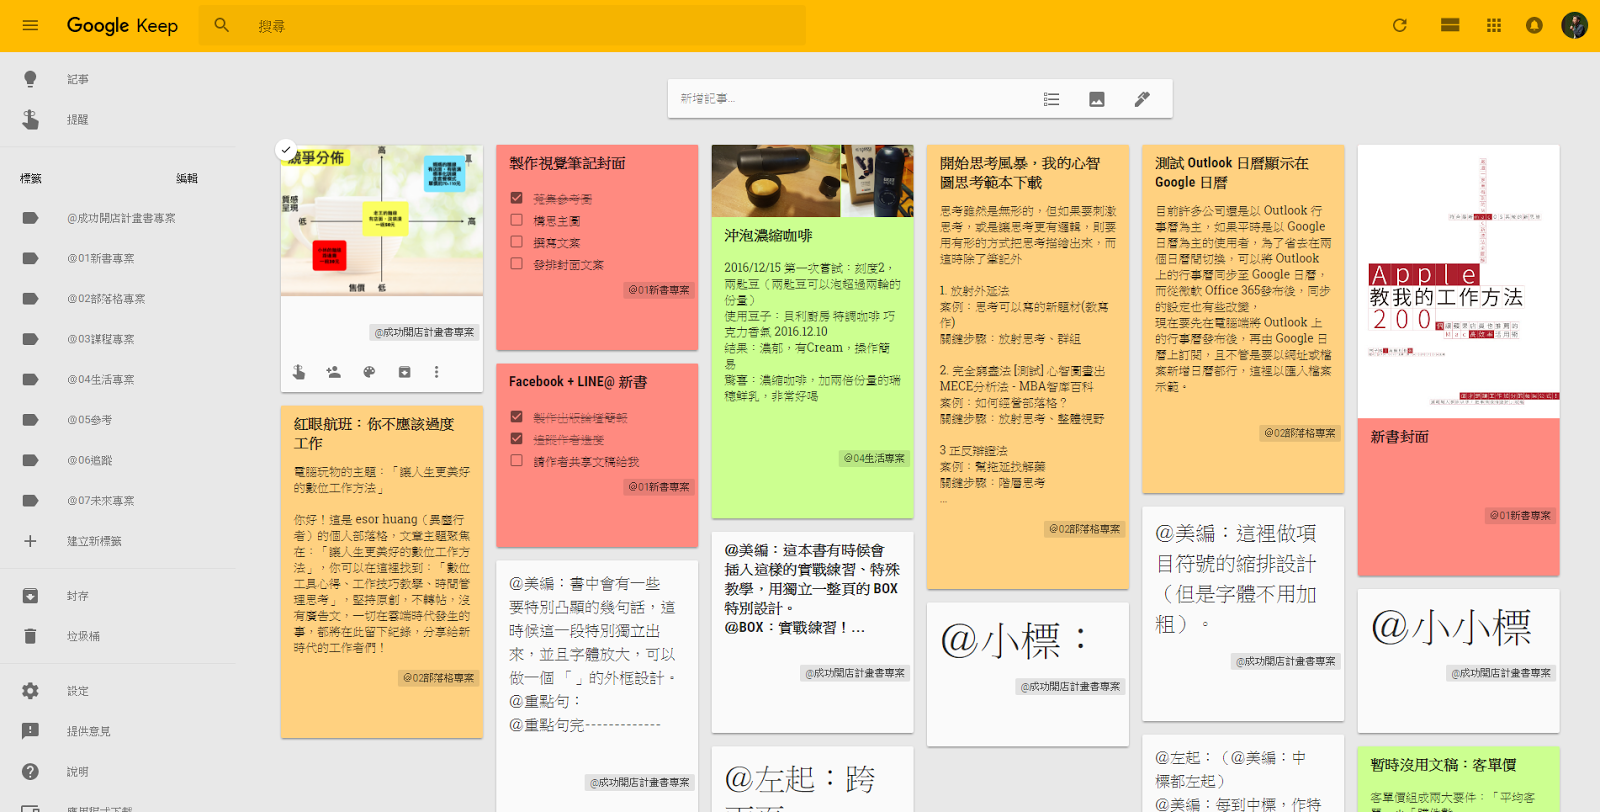Screen dimensions: 1600x812
Task: Click the Google Keep logo
Action: (x=122, y=26)
